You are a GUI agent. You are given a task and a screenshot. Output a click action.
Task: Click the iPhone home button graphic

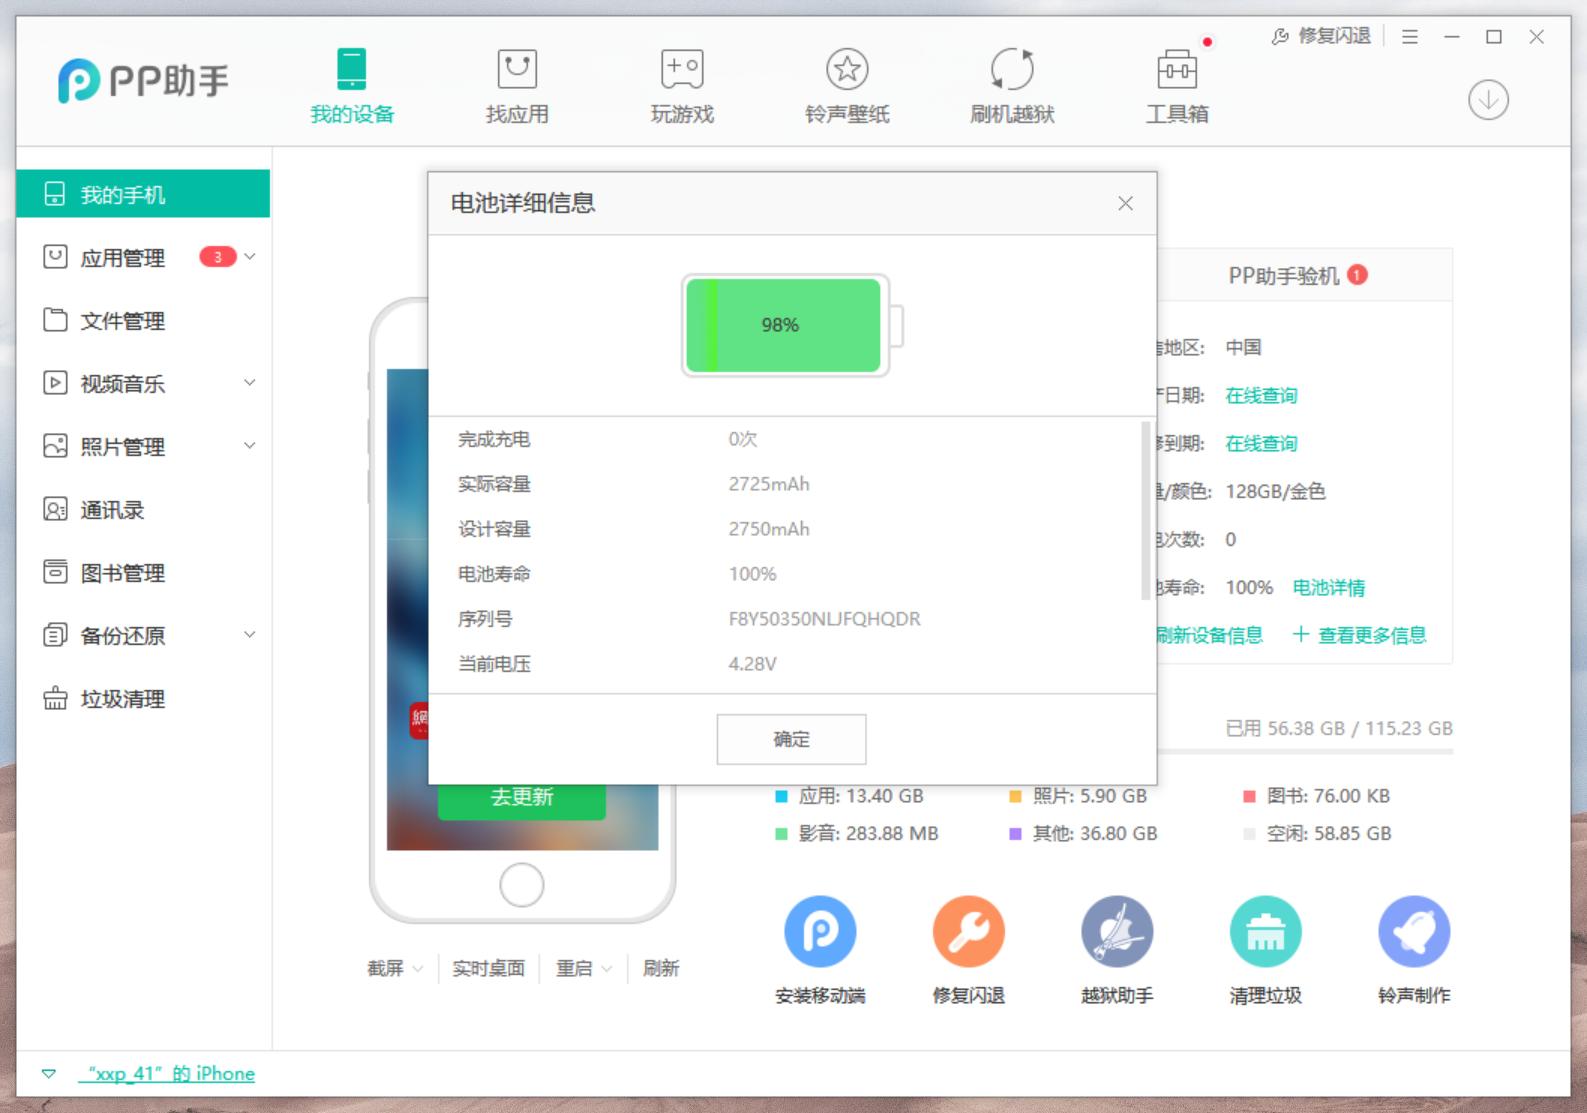point(521,885)
